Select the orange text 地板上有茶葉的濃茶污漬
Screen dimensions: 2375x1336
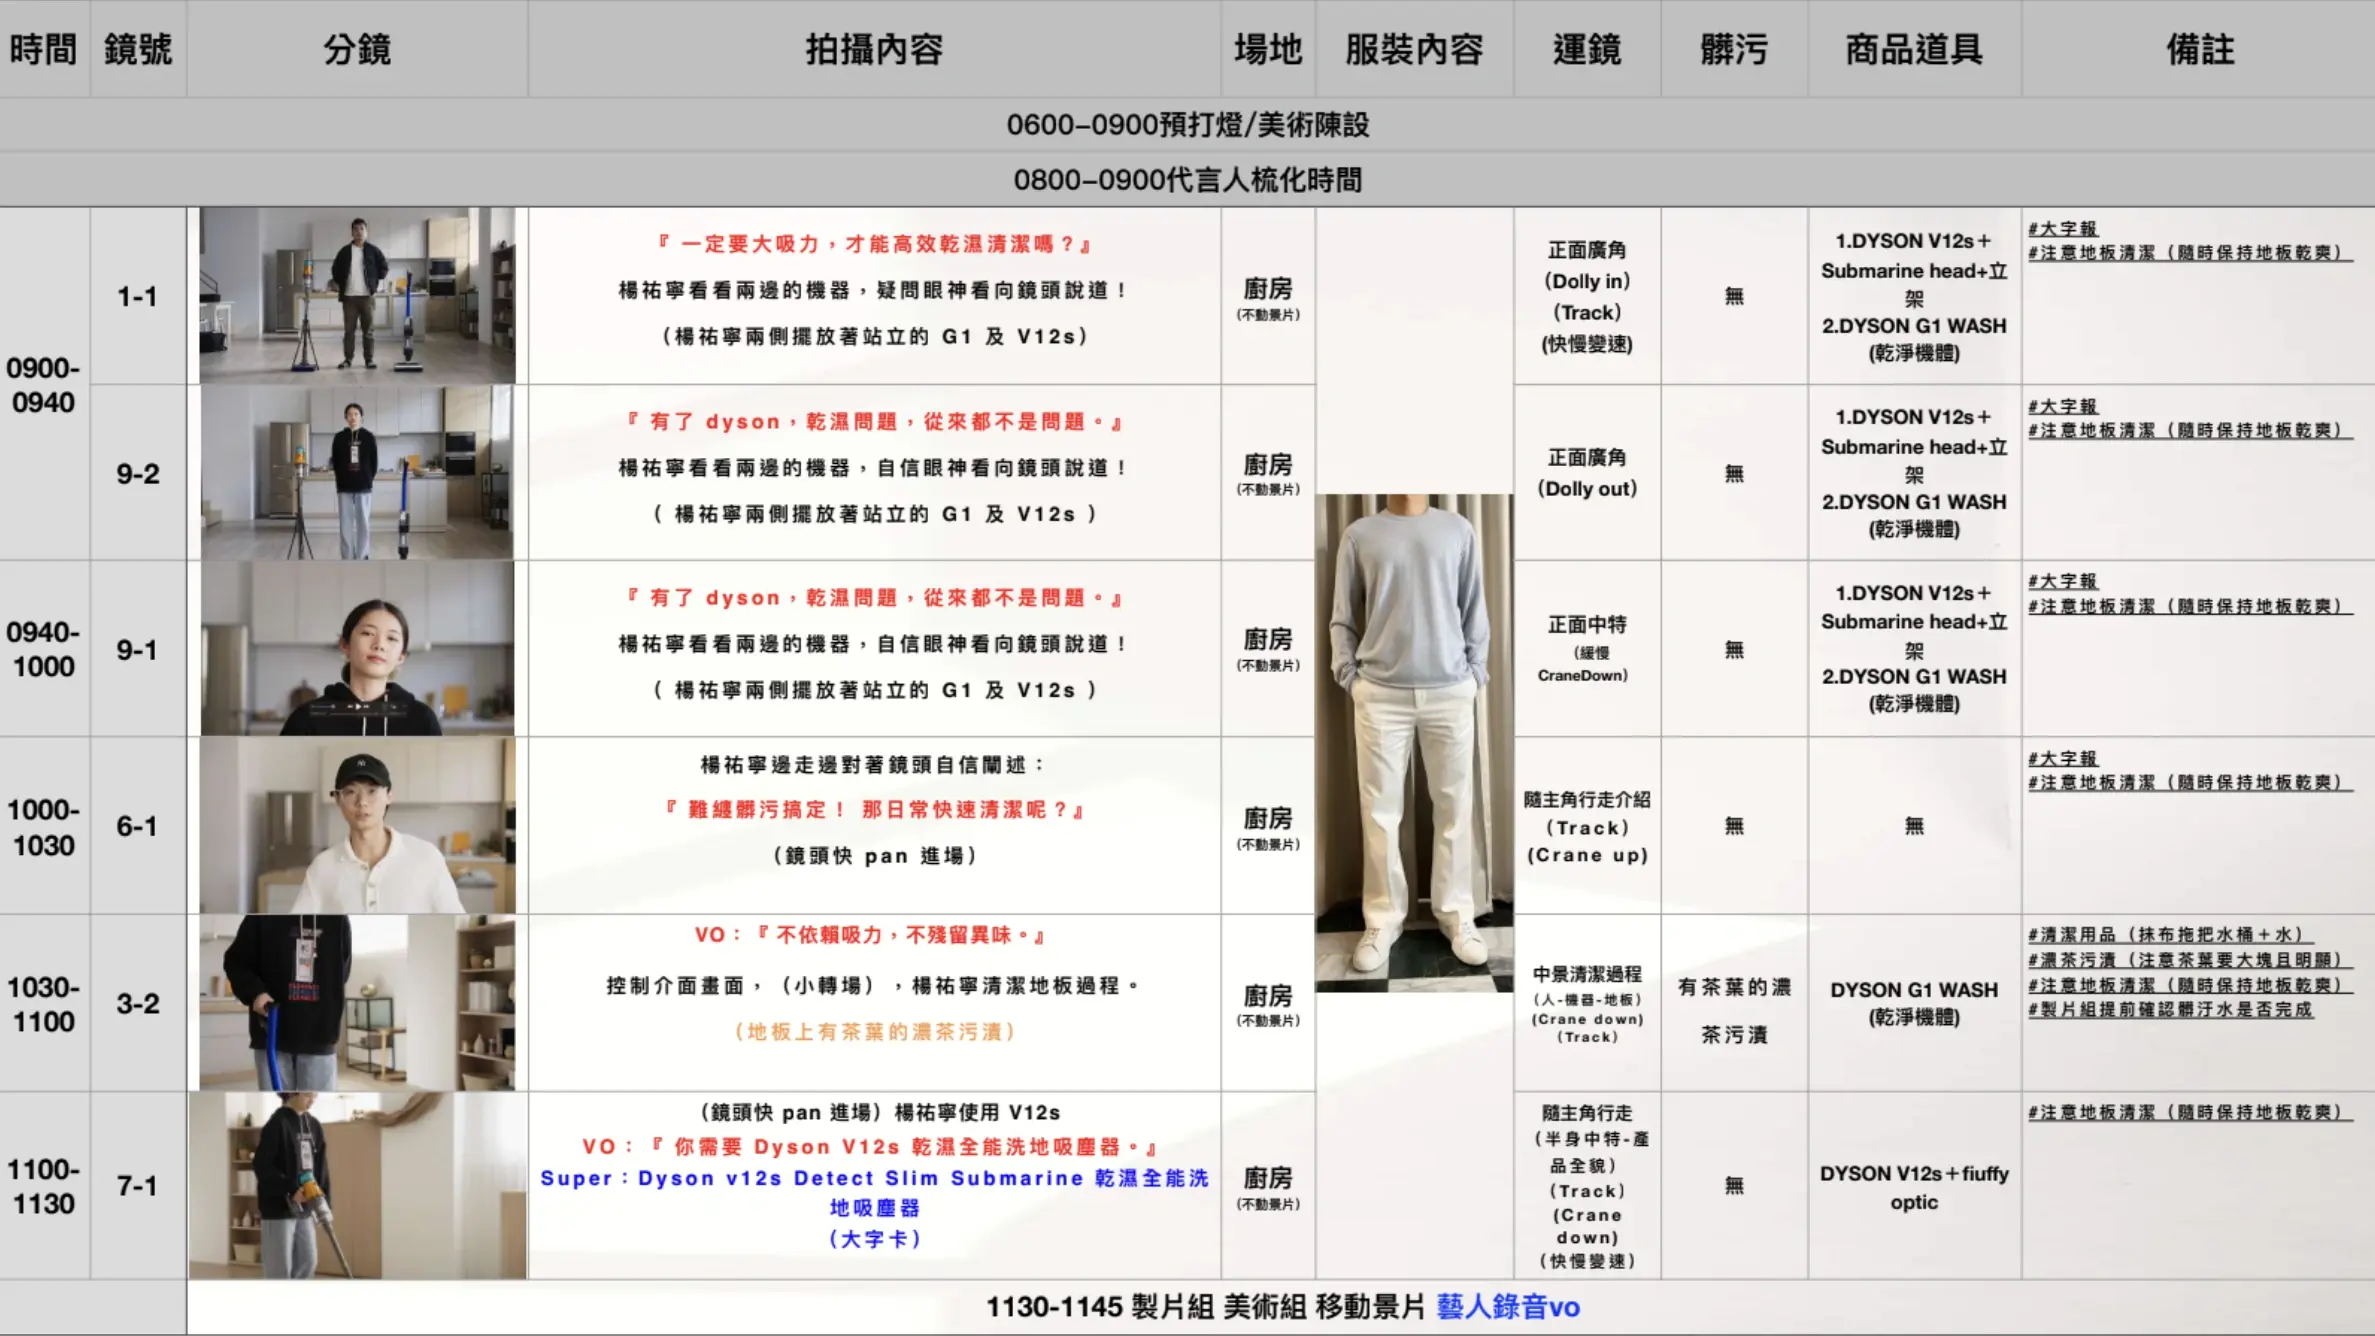874,1032
